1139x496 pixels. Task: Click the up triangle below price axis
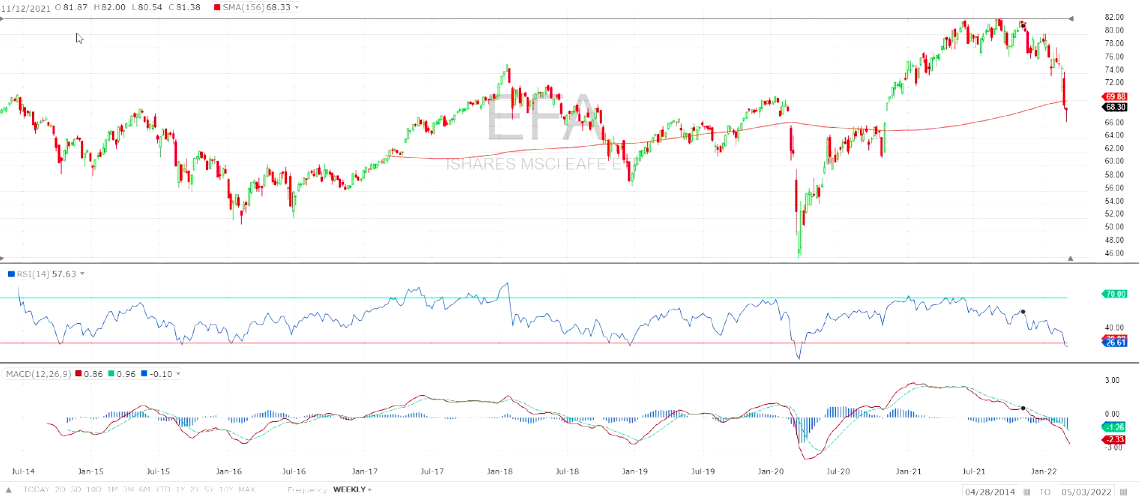pos(1071,259)
